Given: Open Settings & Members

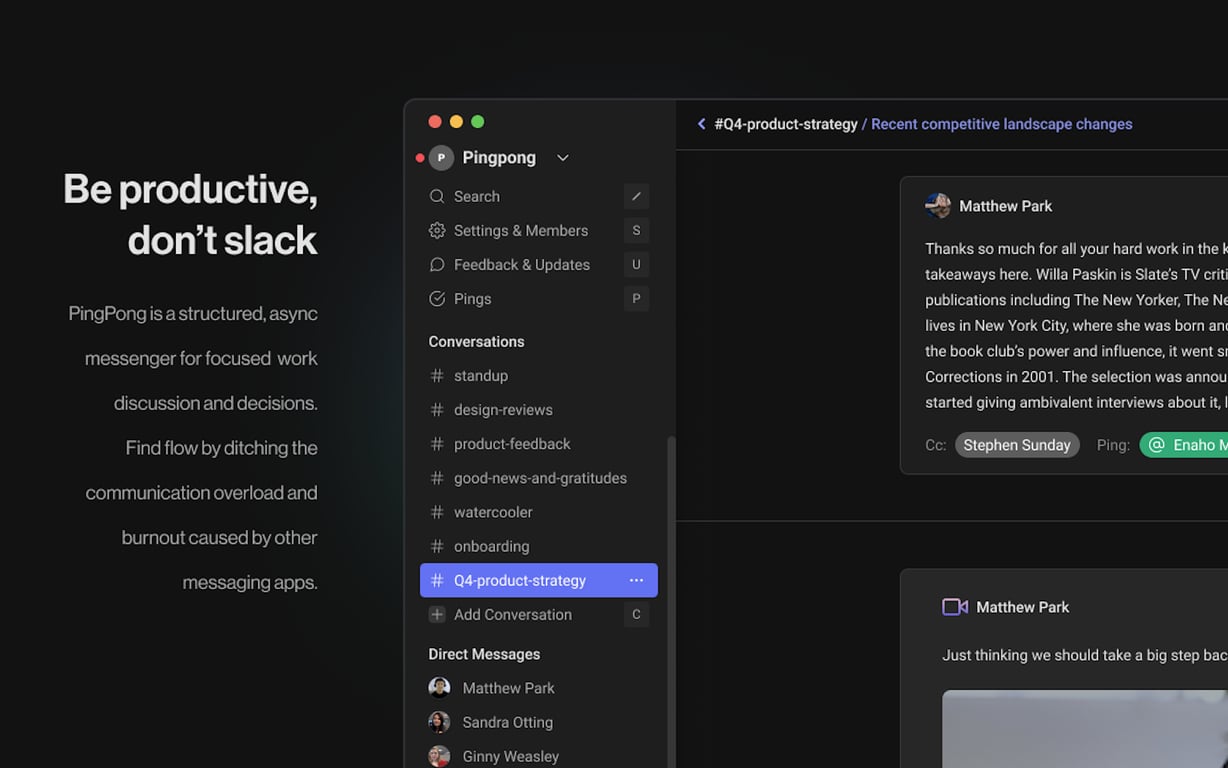Looking at the screenshot, I should tap(538, 231).
